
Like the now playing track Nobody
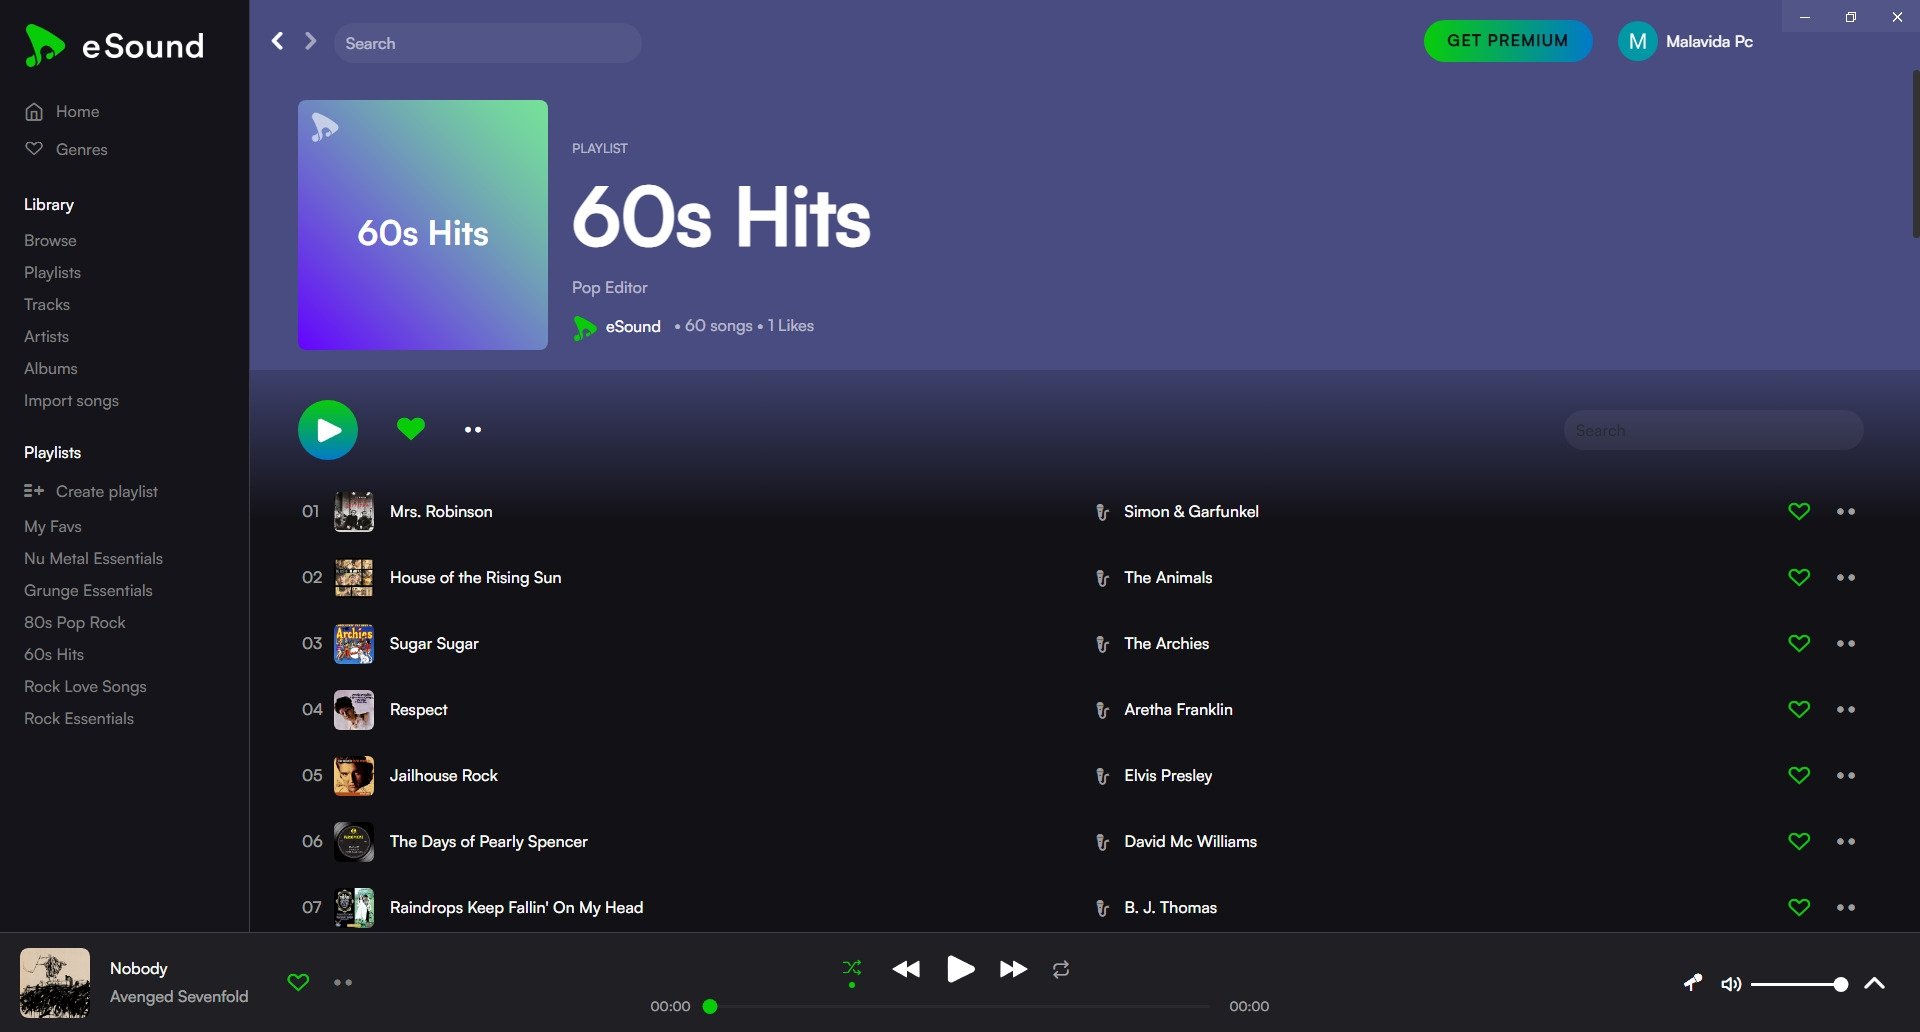pos(298,982)
